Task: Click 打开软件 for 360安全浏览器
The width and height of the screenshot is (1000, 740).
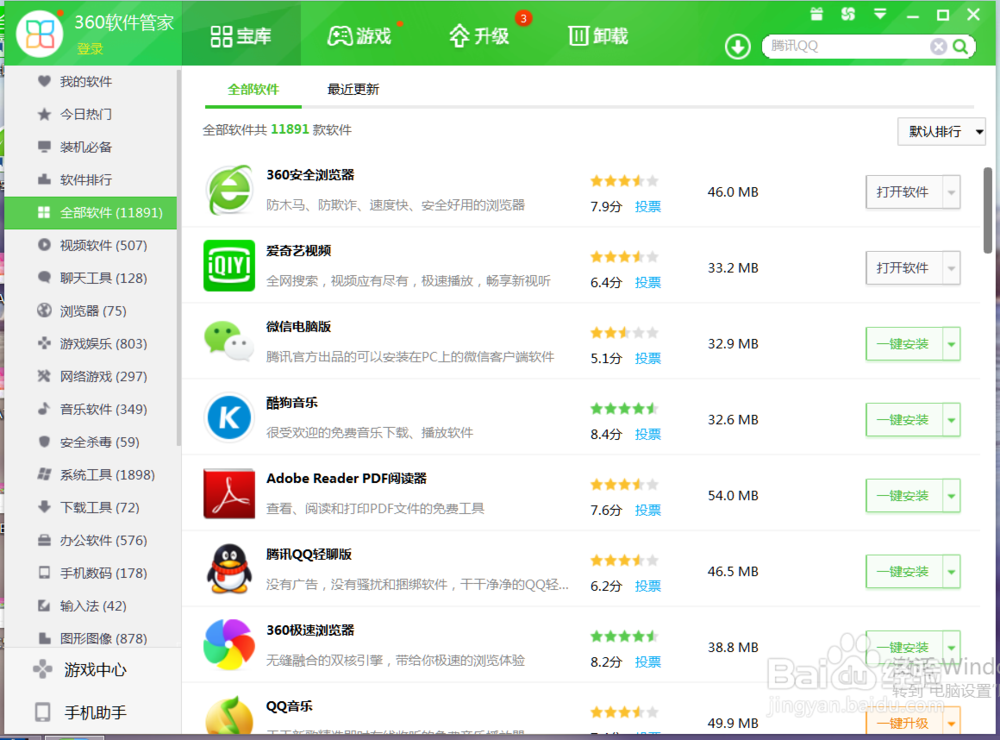Action: [904, 192]
